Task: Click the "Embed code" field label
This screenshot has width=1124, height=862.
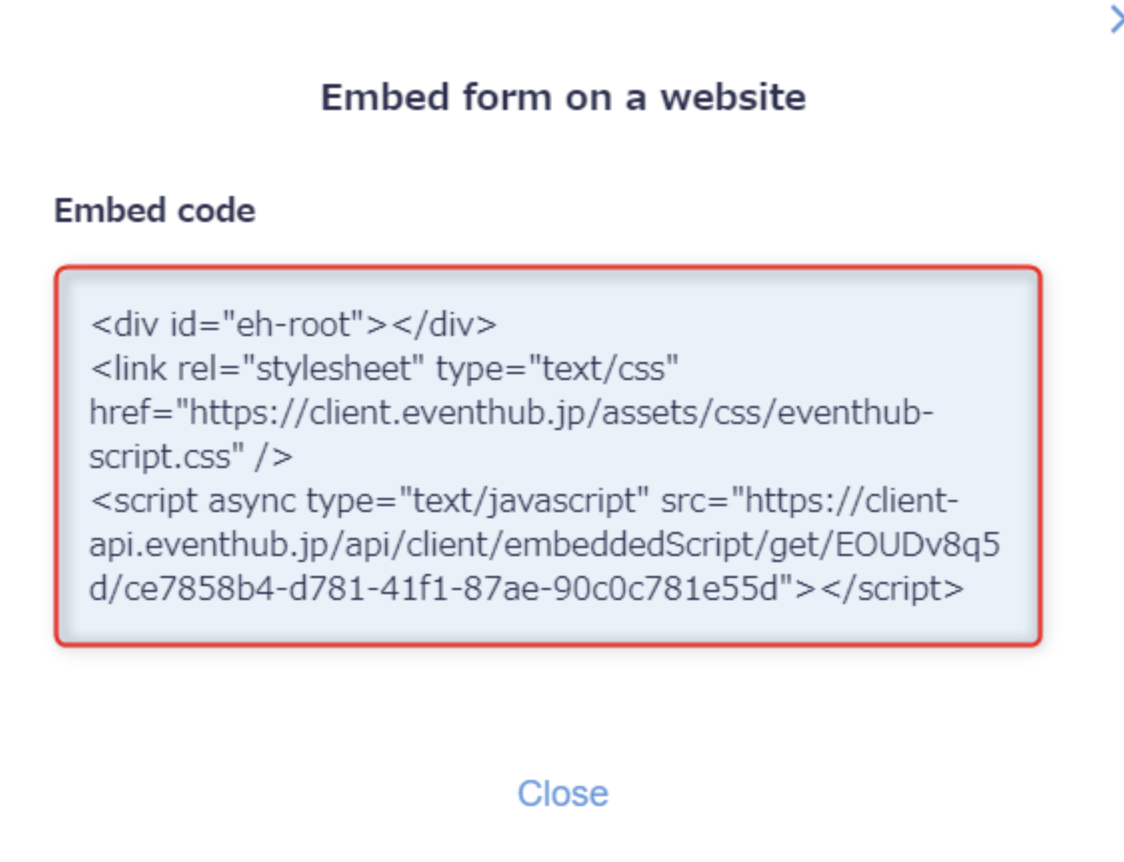Action: pos(155,211)
